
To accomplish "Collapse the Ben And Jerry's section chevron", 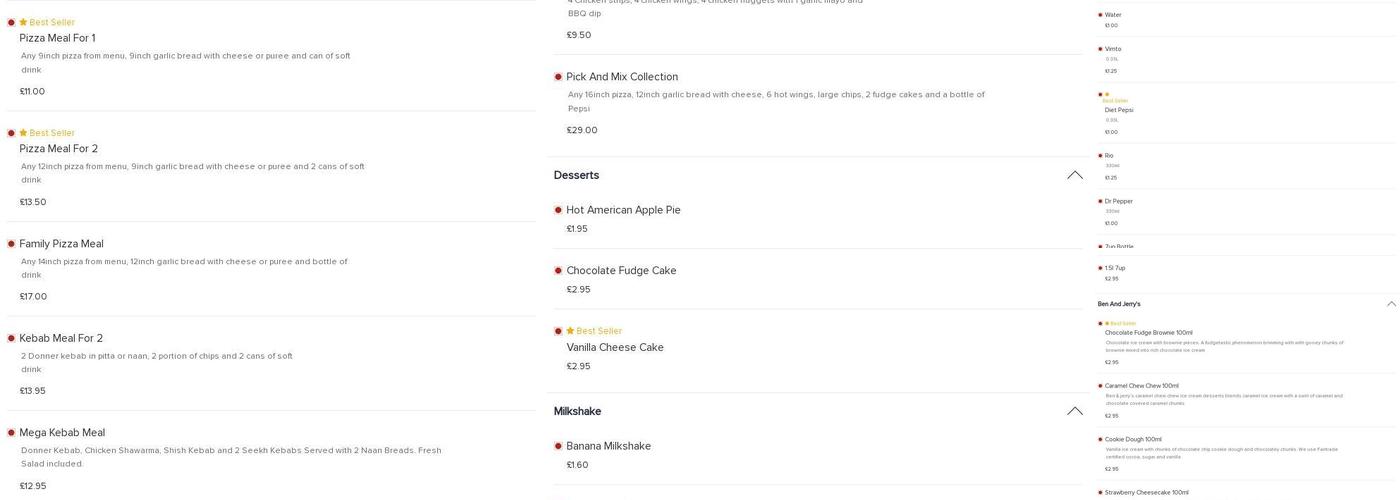I will (1391, 304).
